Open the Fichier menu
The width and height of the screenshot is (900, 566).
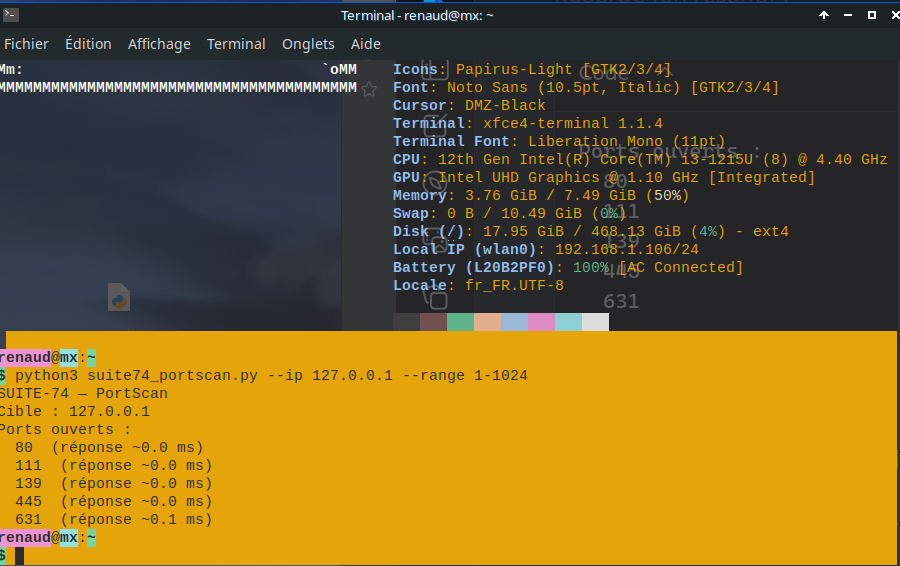point(26,44)
